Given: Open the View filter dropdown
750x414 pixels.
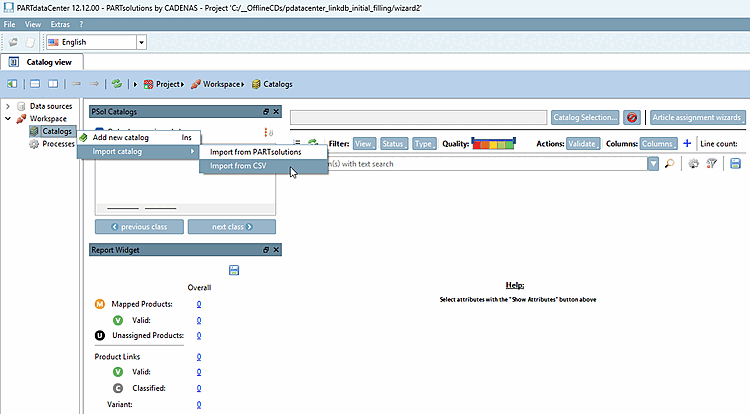Looking at the screenshot, I should [364, 144].
